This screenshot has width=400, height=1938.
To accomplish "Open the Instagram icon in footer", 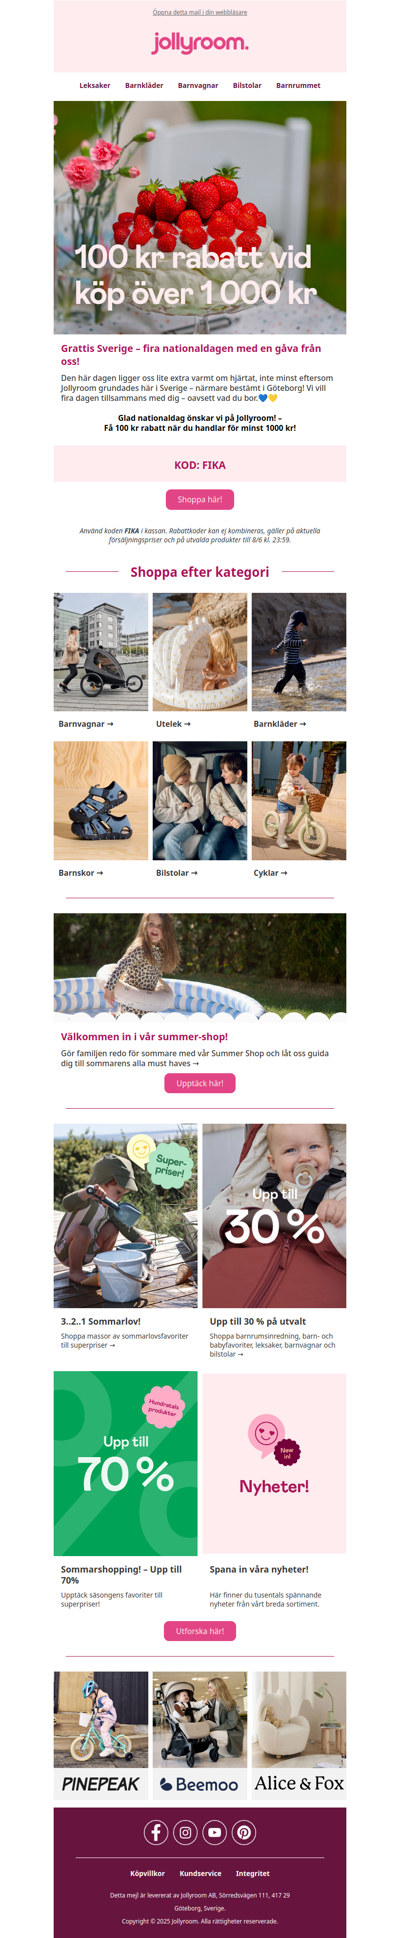I will coord(185,1832).
